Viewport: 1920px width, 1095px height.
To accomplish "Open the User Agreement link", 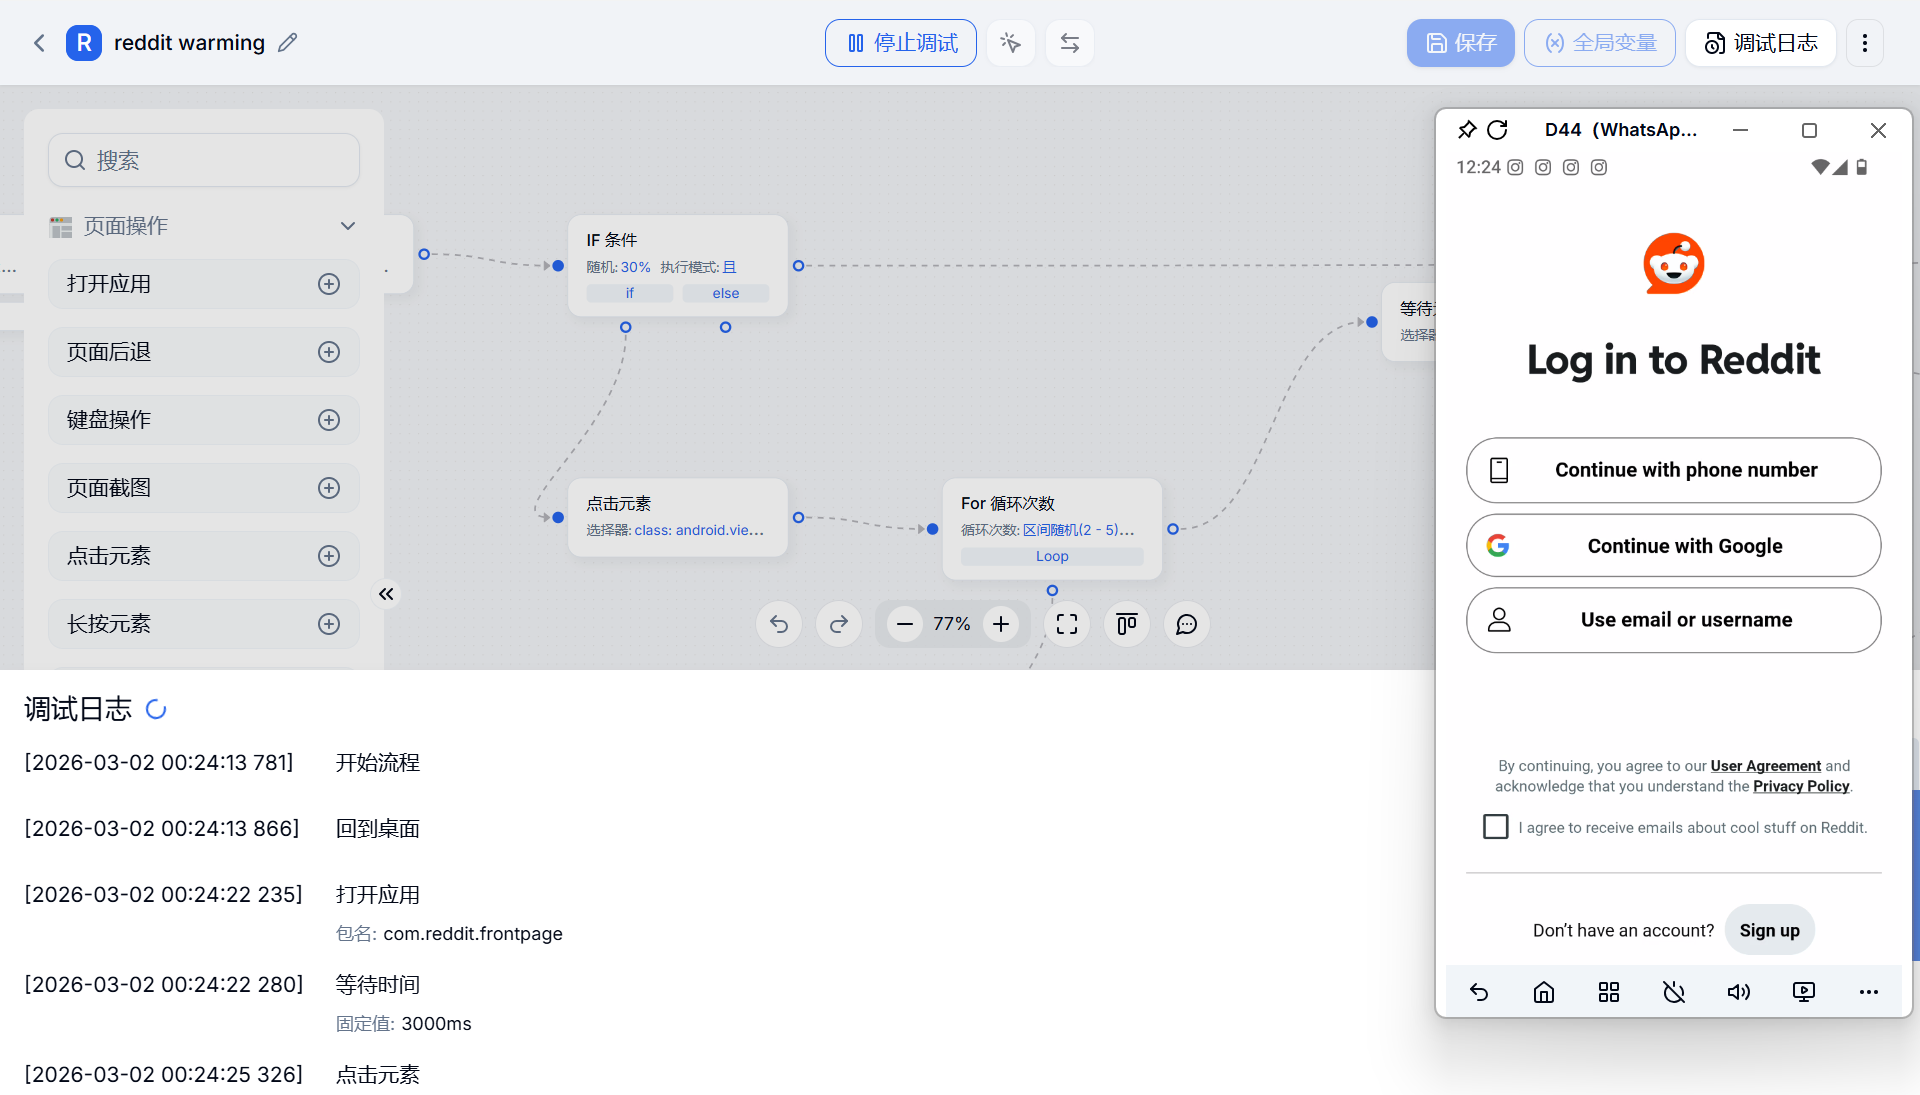I will pyautogui.click(x=1766, y=766).
